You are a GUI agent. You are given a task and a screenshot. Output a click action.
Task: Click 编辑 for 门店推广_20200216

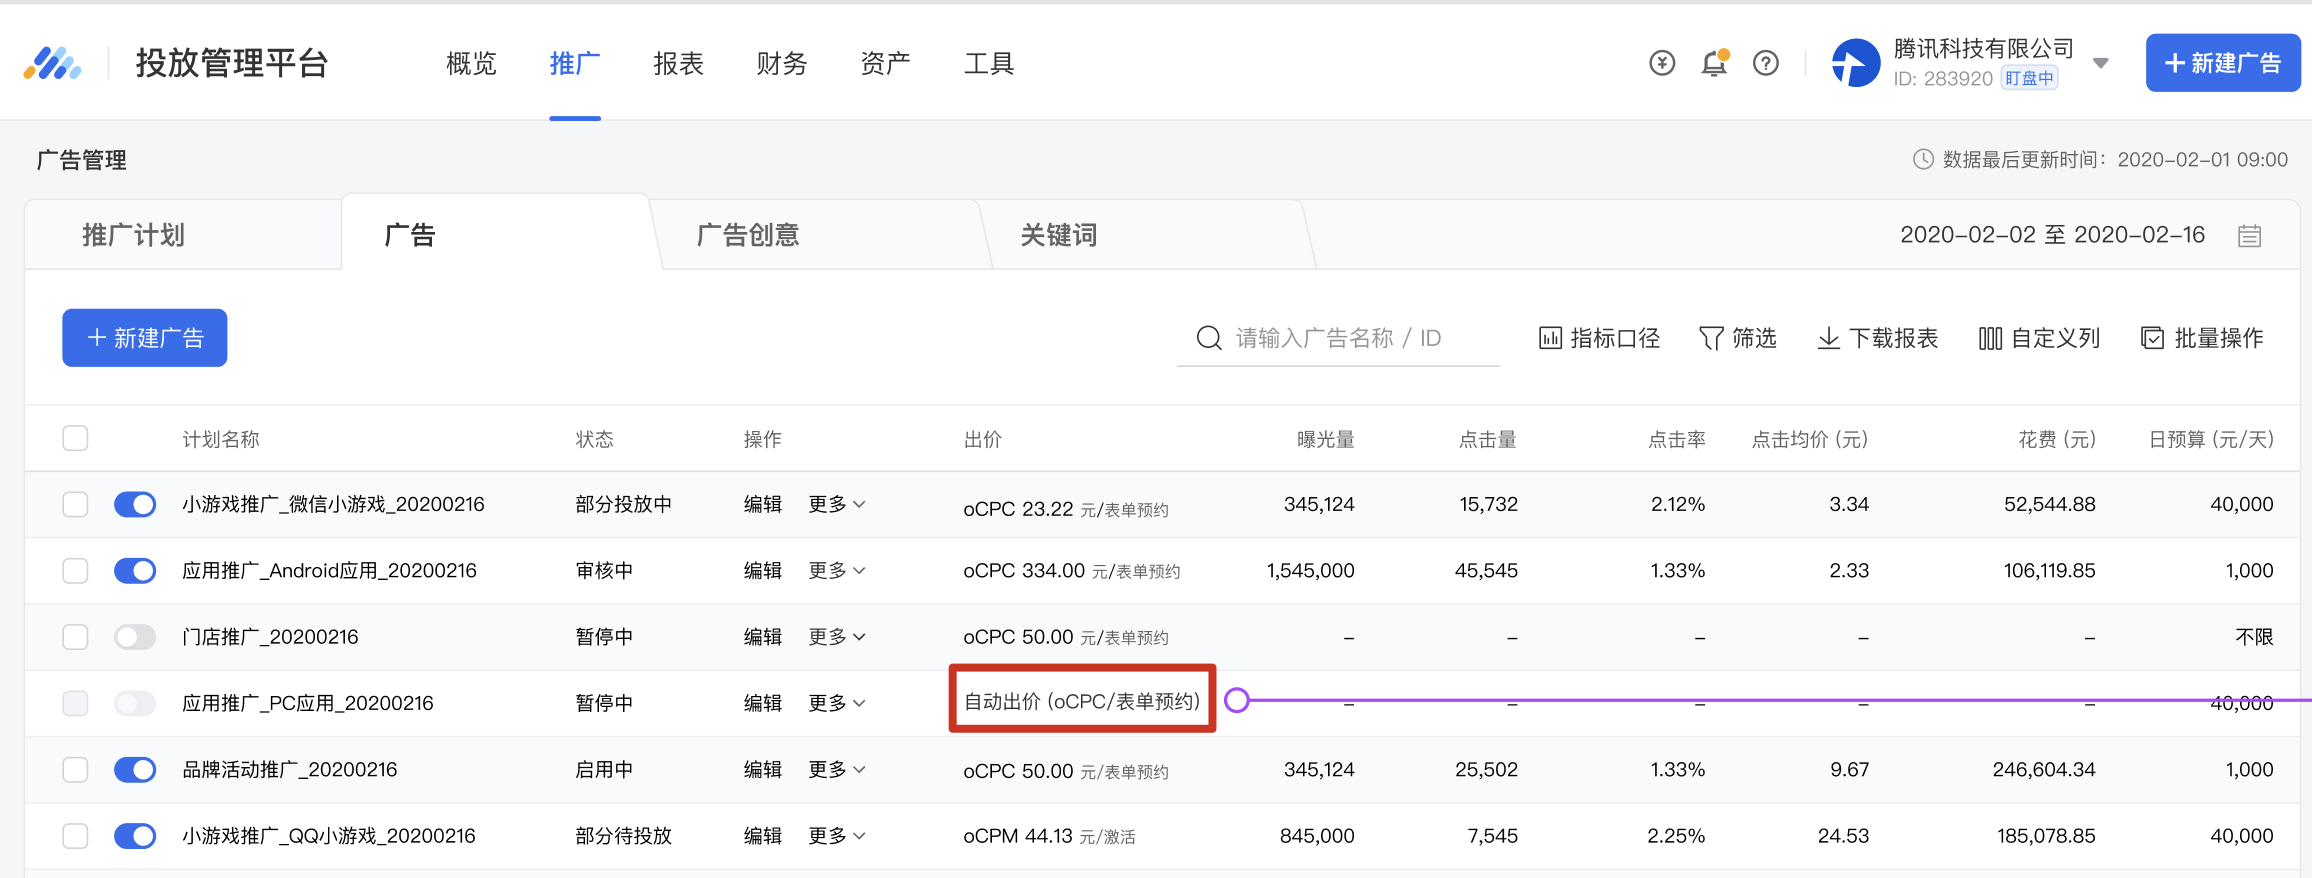763,637
